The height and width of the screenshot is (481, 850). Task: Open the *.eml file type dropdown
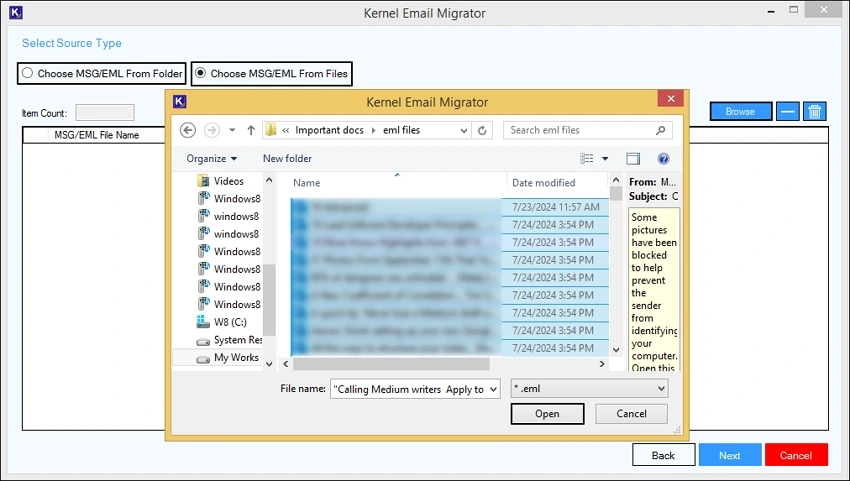click(589, 388)
